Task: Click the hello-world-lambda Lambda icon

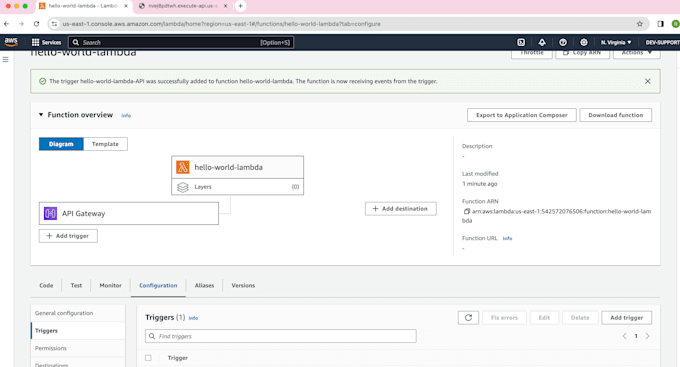Action: (x=183, y=167)
